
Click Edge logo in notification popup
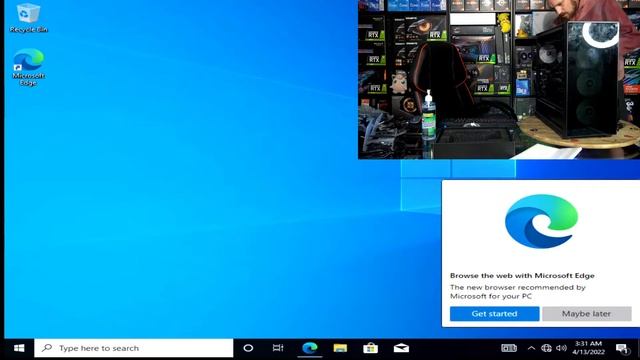(x=541, y=221)
